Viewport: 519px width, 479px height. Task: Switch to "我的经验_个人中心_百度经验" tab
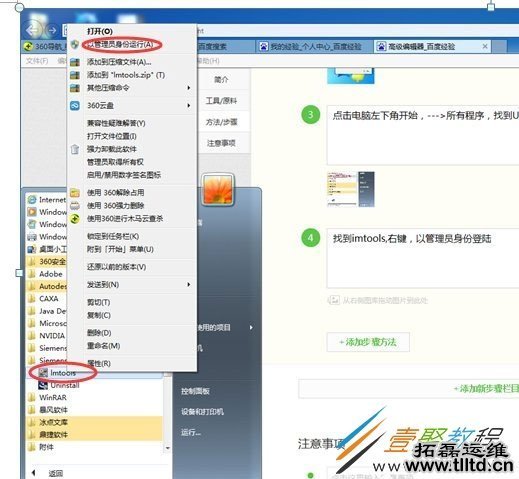[315, 46]
